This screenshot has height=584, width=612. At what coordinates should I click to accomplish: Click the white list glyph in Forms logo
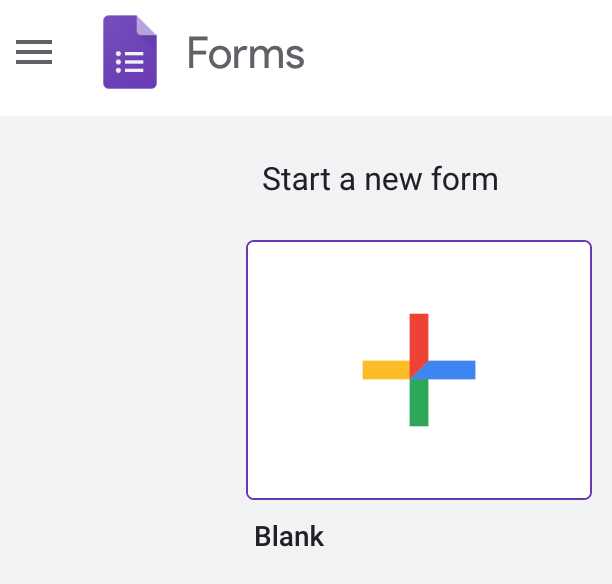[130, 62]
